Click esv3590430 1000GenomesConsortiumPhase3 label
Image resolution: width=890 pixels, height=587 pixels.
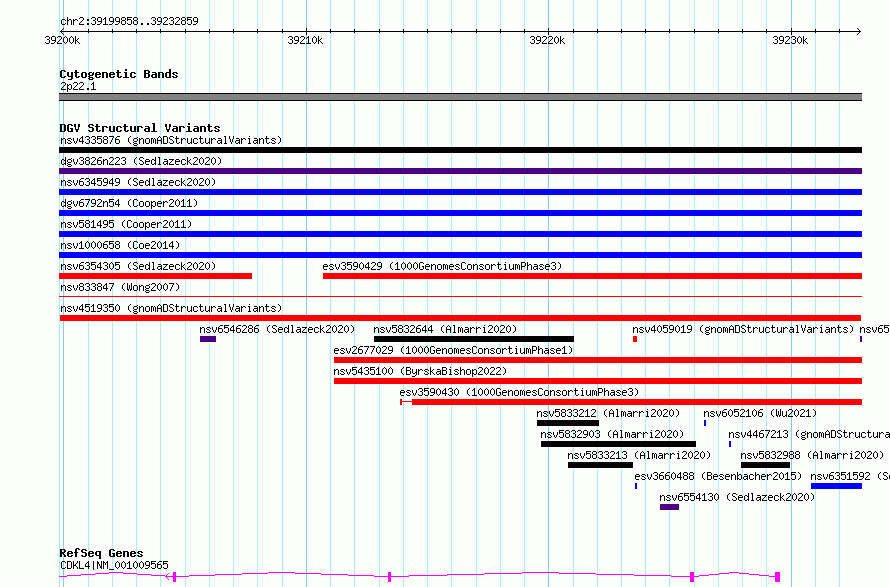click(x=519, y=392)
